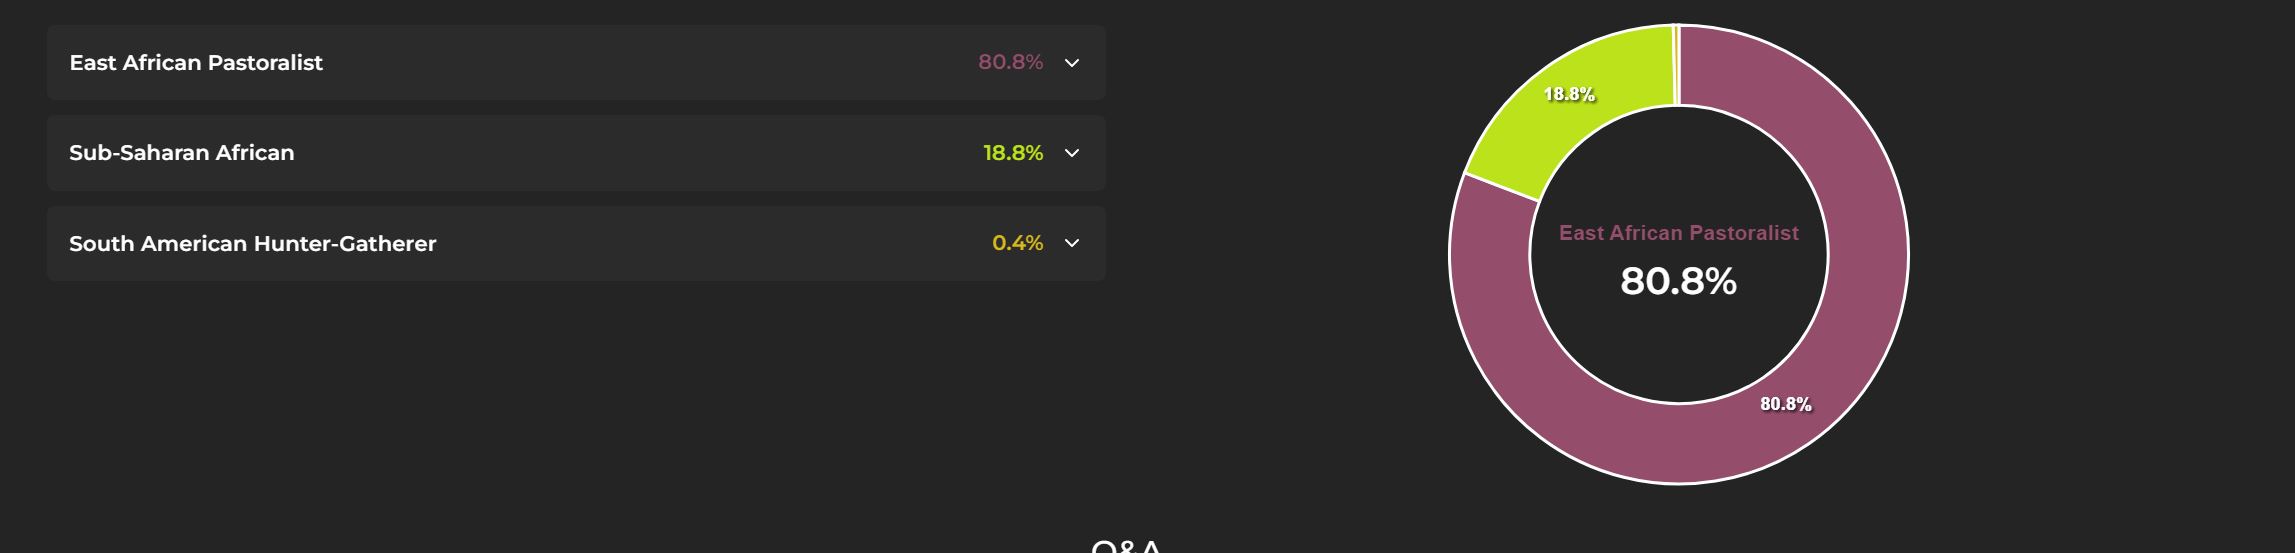Image resolution: width=2295 pixels, height=553 pixels.
Task: Go to the Q&A section heading
Action: click(x=1127, y=546)
